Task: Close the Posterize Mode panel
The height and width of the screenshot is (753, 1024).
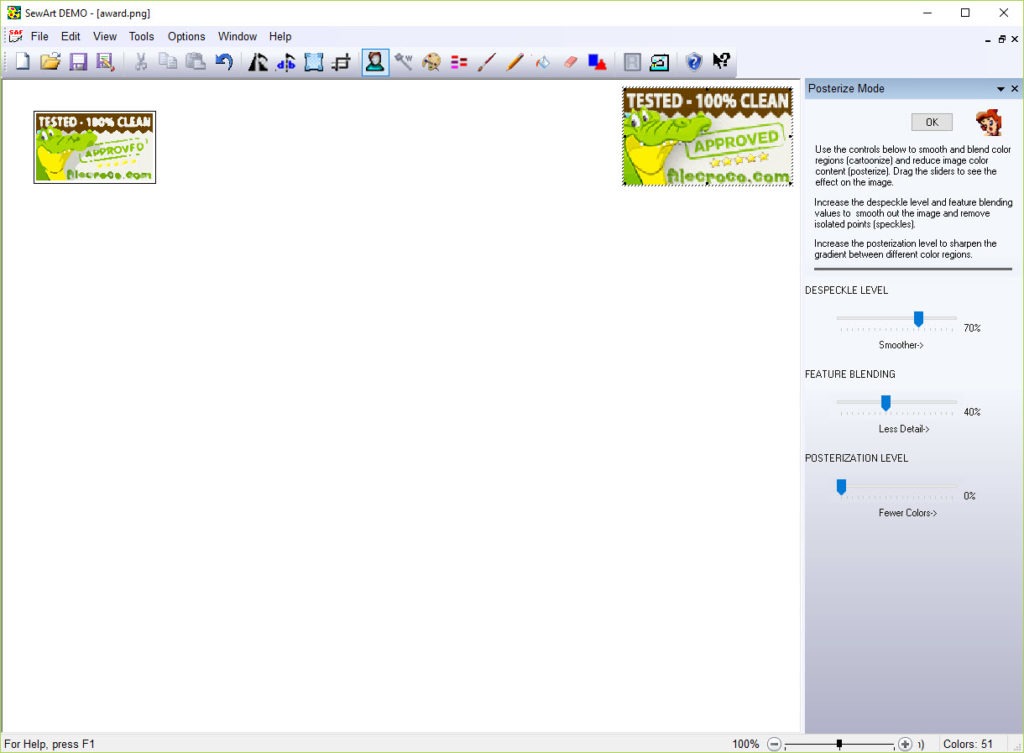Action: [x=1015, y=89]
